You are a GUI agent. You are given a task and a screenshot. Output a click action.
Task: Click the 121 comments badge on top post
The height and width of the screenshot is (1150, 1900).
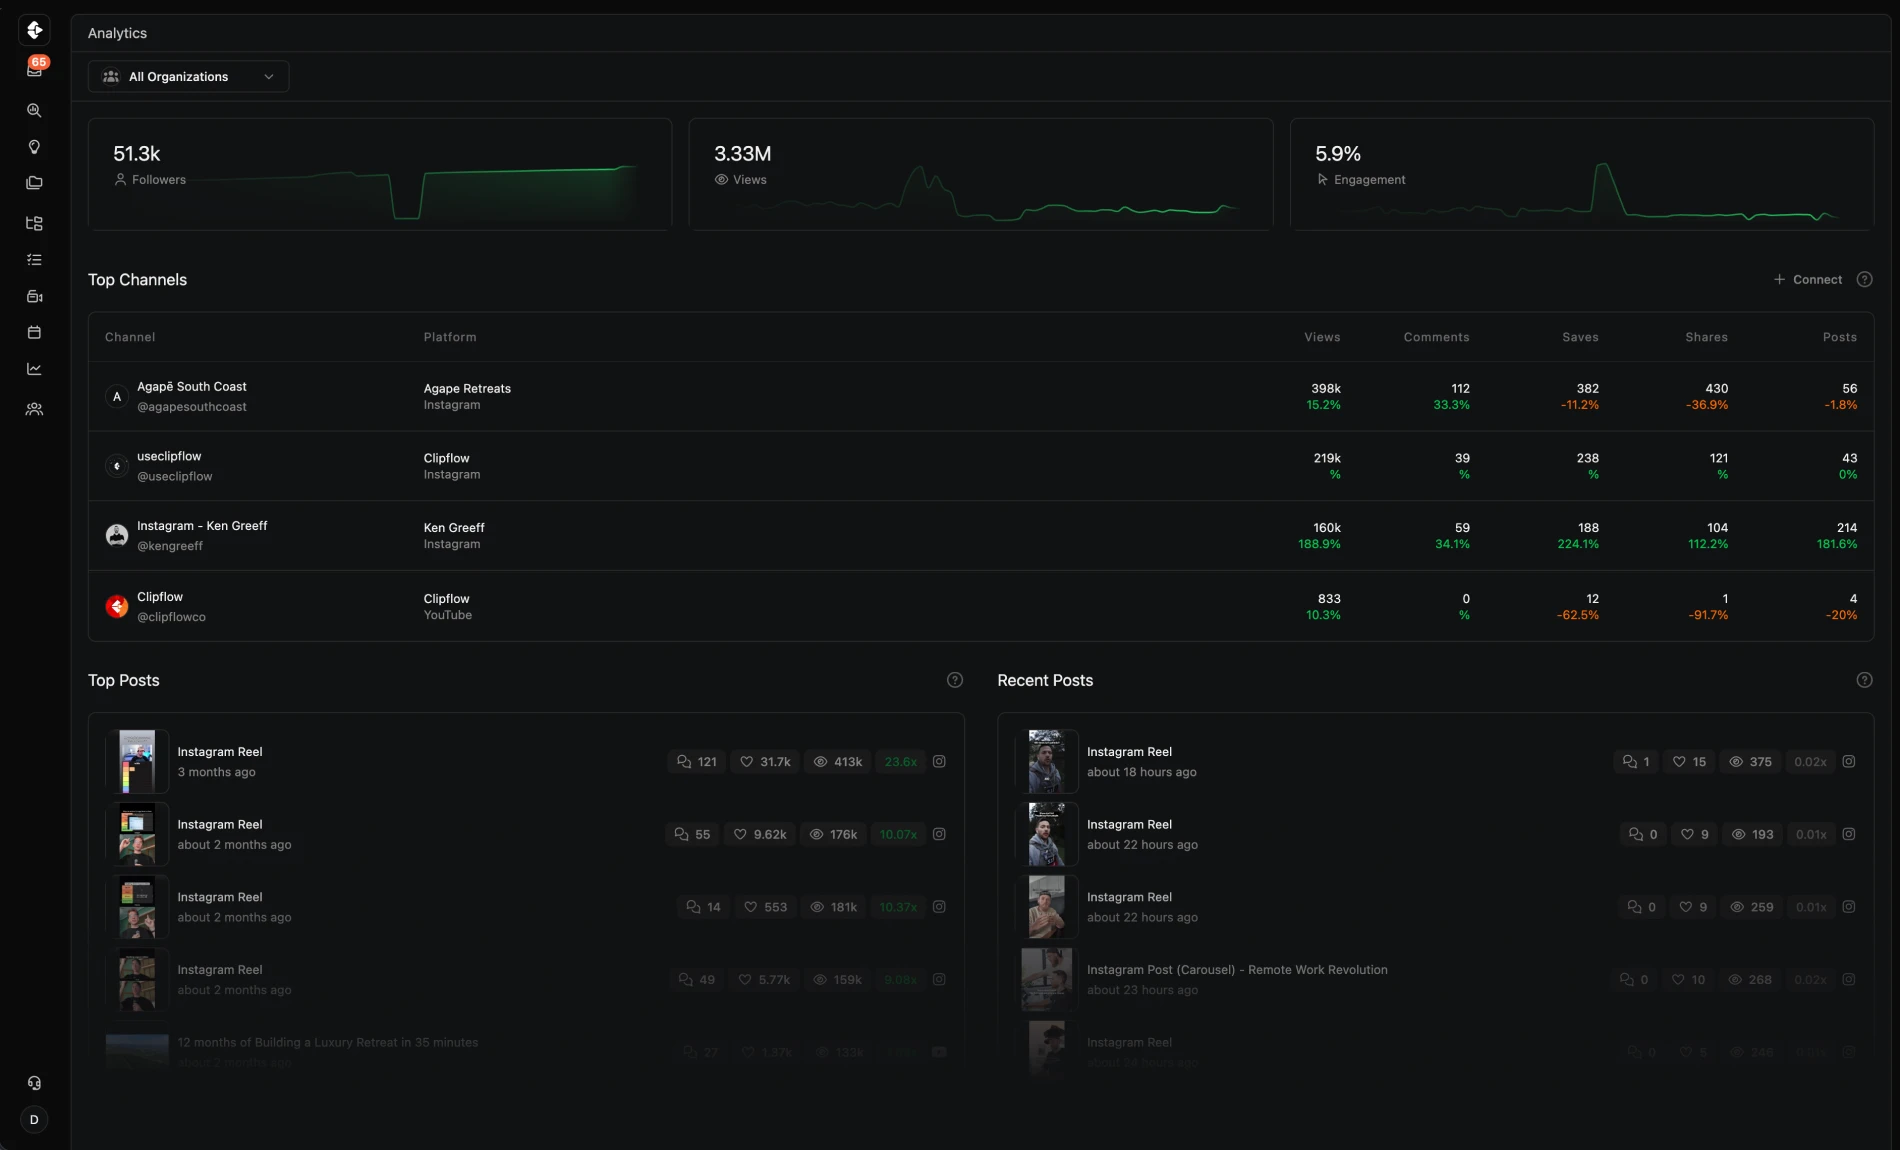pos(697,761)
